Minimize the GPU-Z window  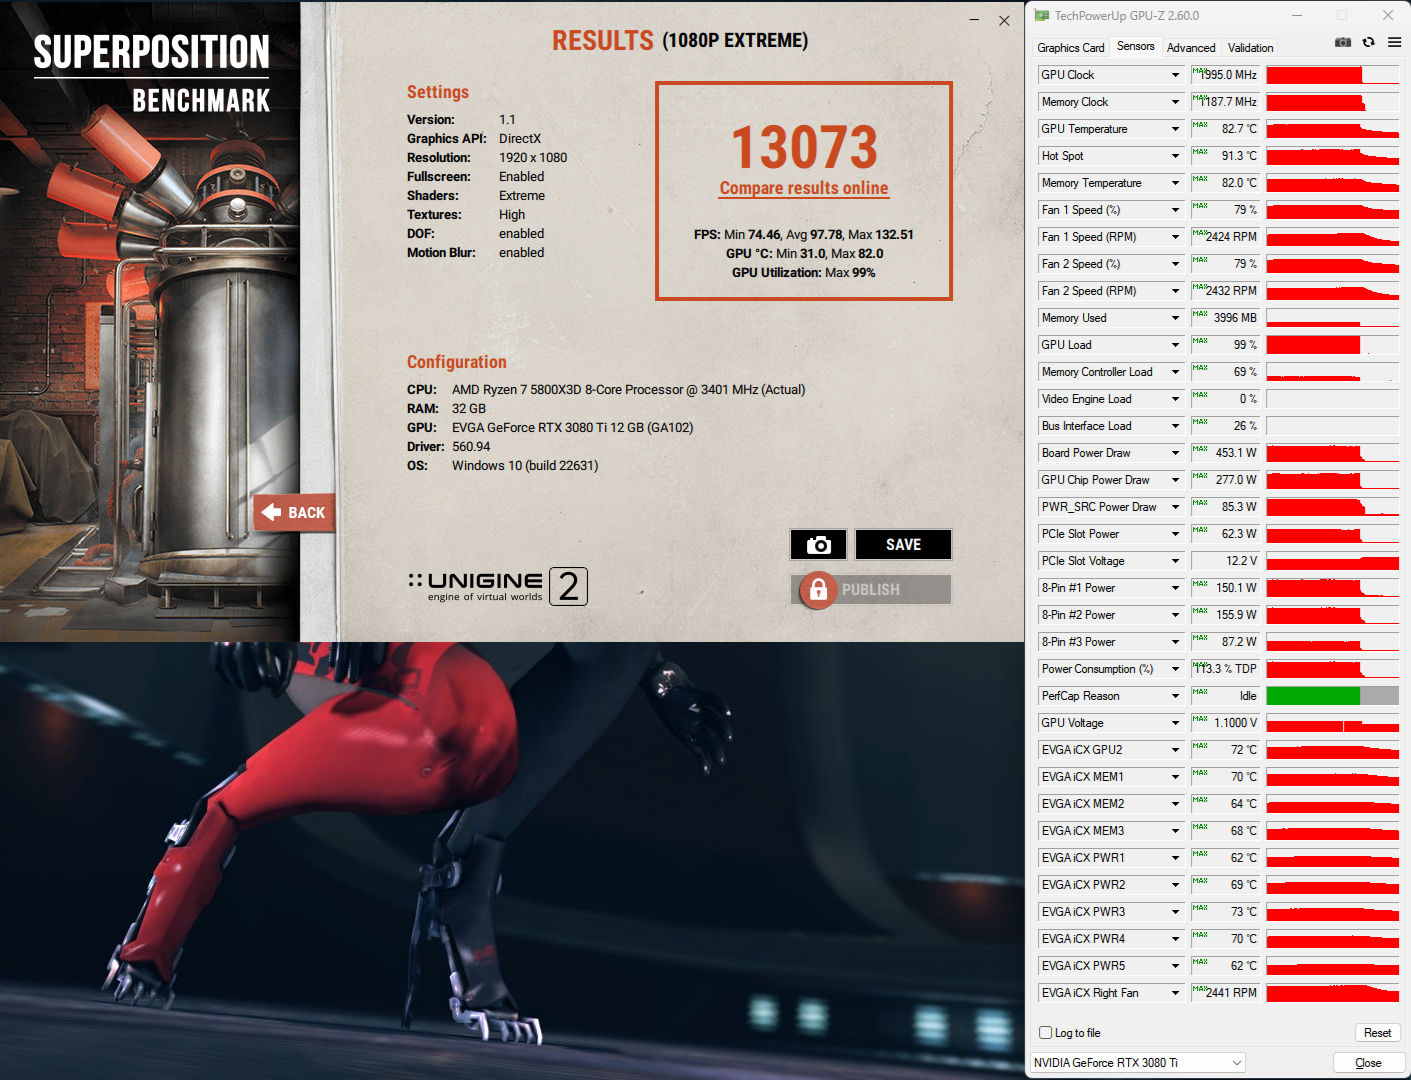click(1296, 16)
